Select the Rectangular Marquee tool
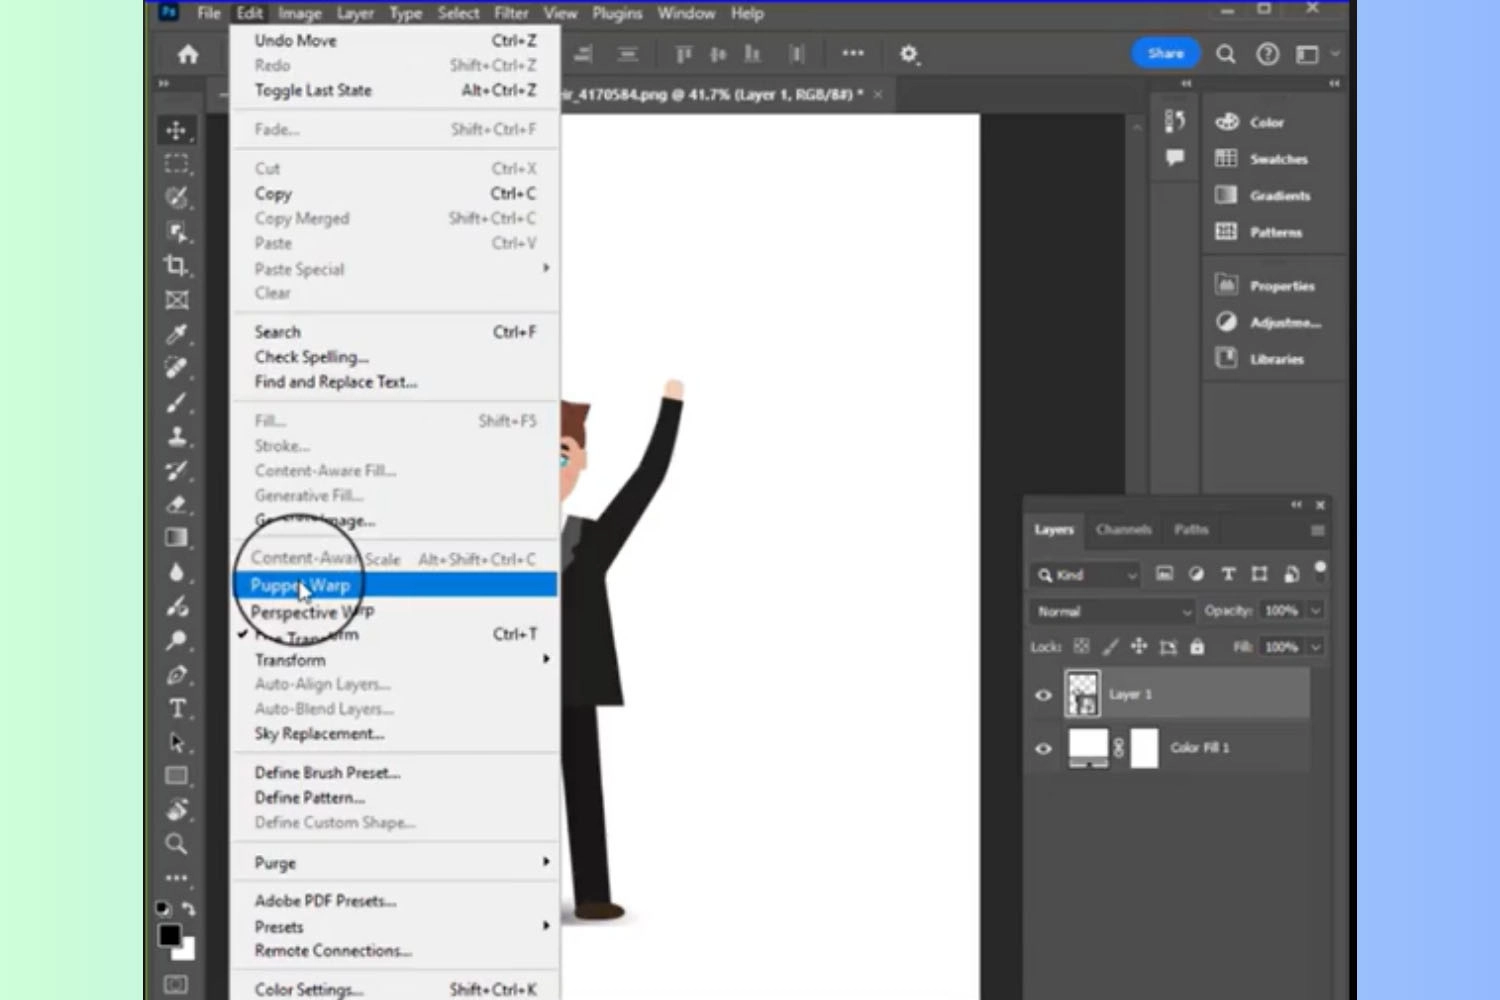Viewport: 1500px width, 1000px height. 177,164
